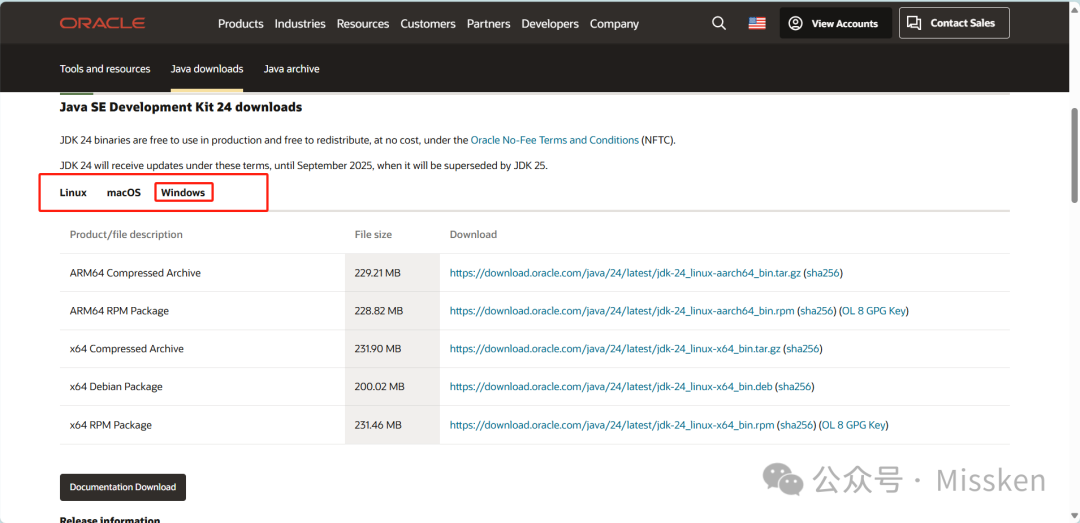Click the page vertical scrollbar thumb
Screen dimensions: 1080x523
coord(1074,155)
